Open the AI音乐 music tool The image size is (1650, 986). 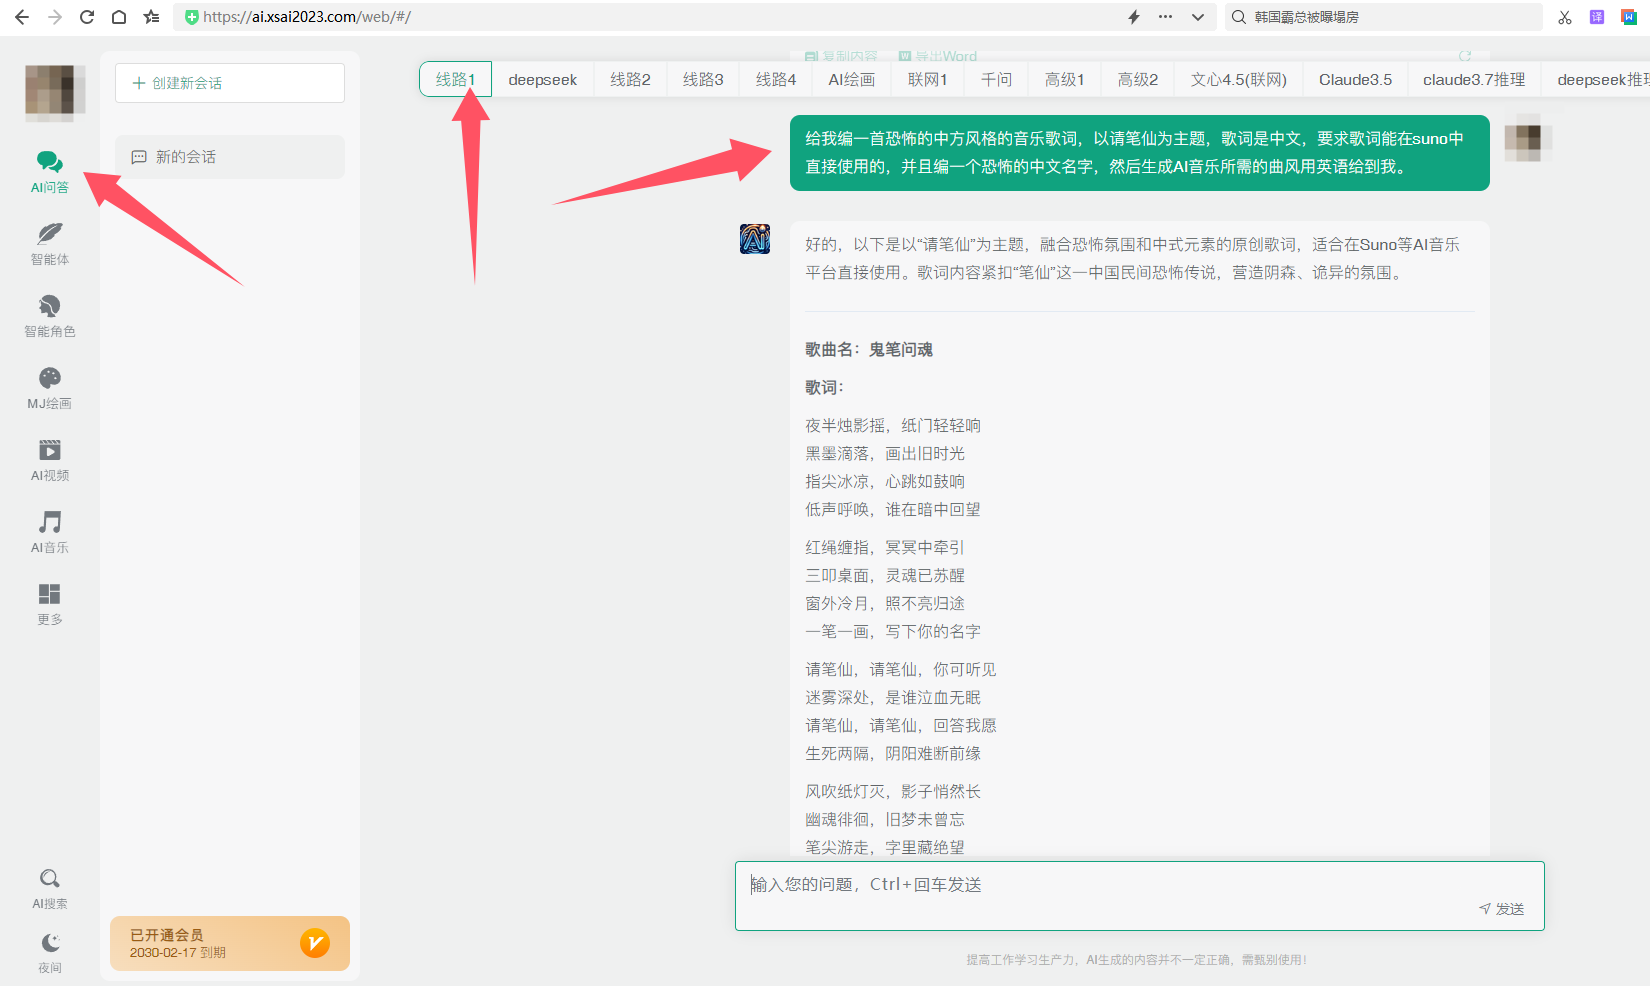click(x=50, y=532)
